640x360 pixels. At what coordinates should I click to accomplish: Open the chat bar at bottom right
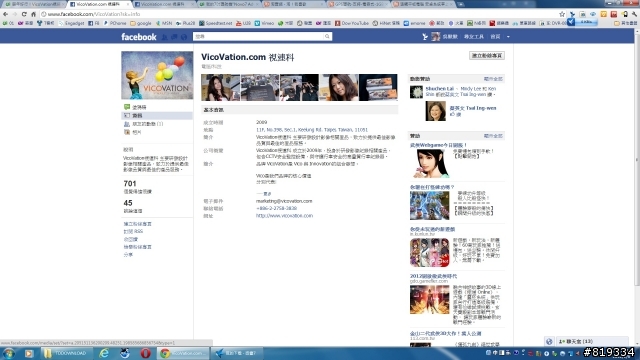(591, 341)
